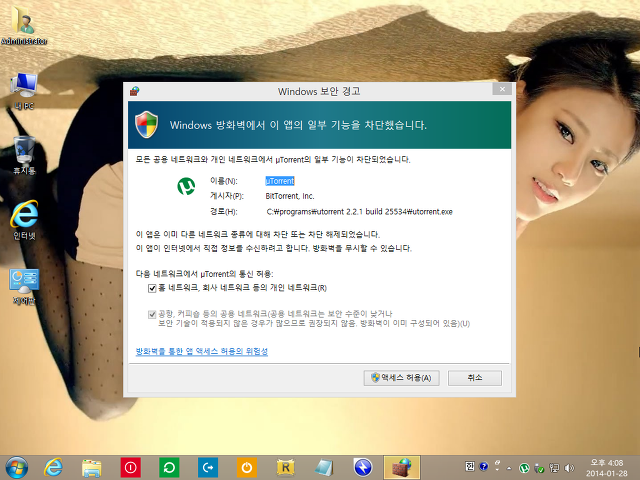Click the green restart taskbar icon
The image size is (640, 480).
(169, 468)
